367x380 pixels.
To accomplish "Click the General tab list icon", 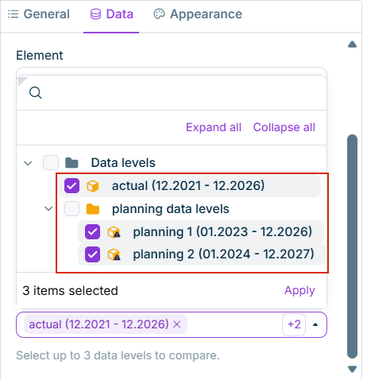I will tap(13, 14).
